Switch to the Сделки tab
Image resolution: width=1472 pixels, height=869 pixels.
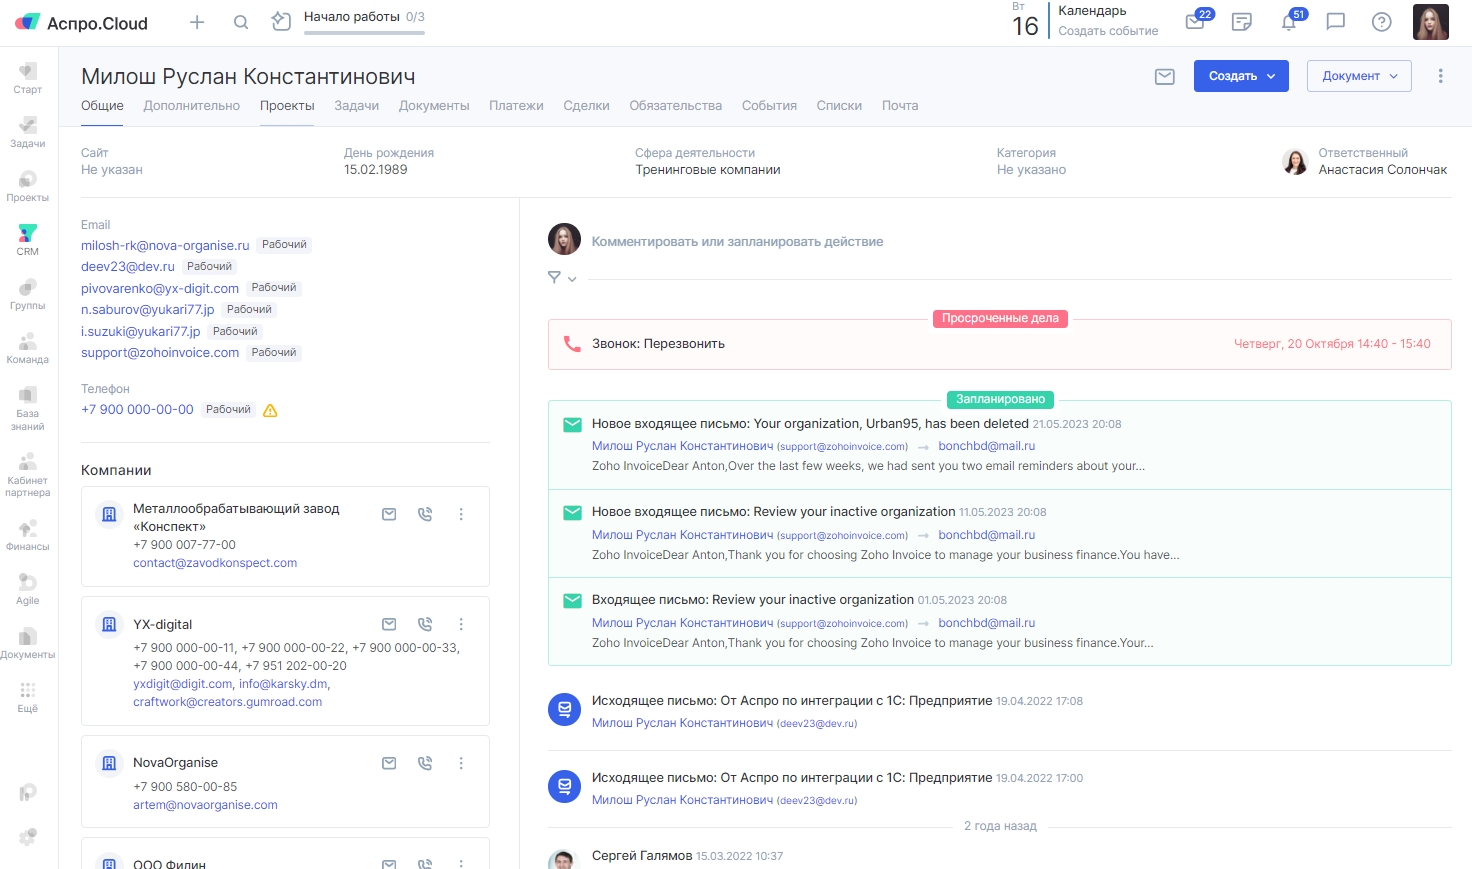coord(586,106)
